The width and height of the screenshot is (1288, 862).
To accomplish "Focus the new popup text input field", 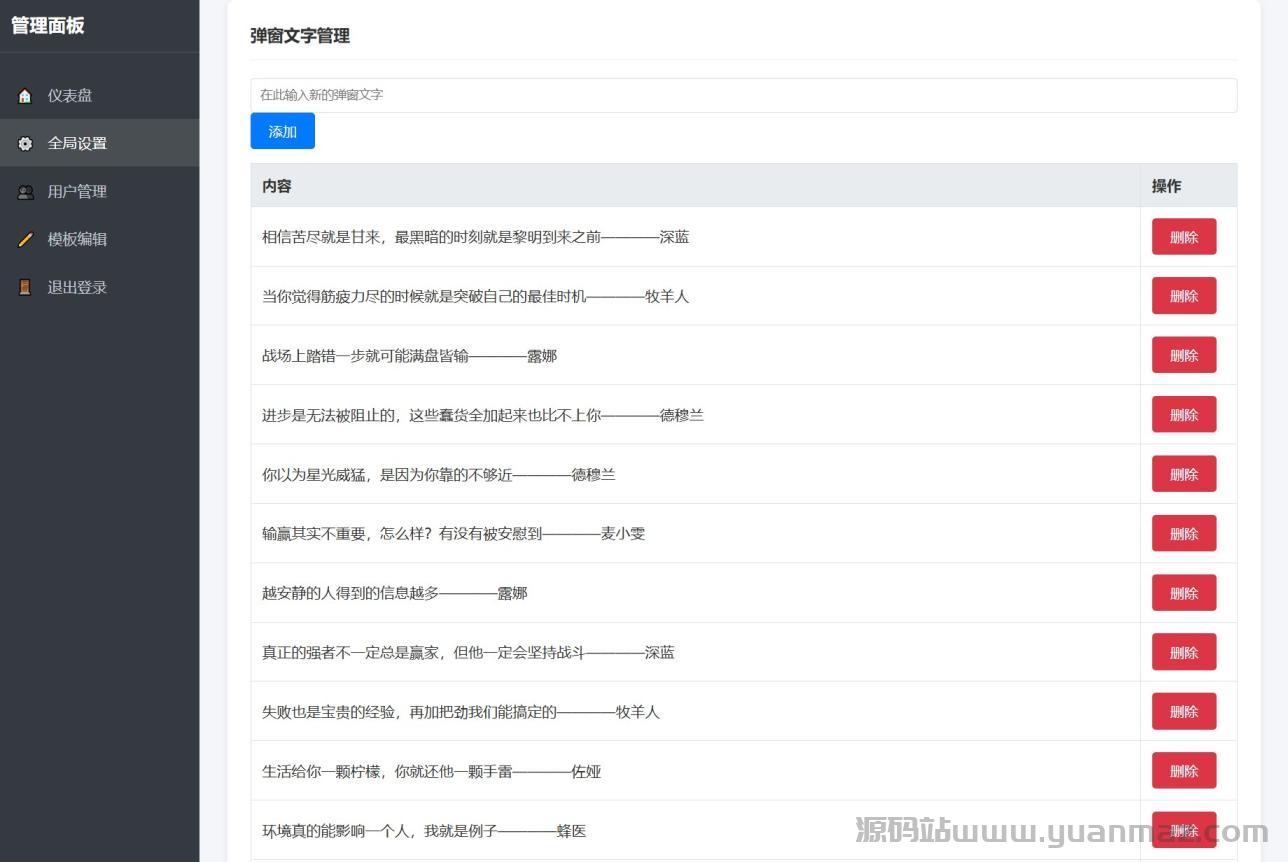I will click(x=743, y=95).
